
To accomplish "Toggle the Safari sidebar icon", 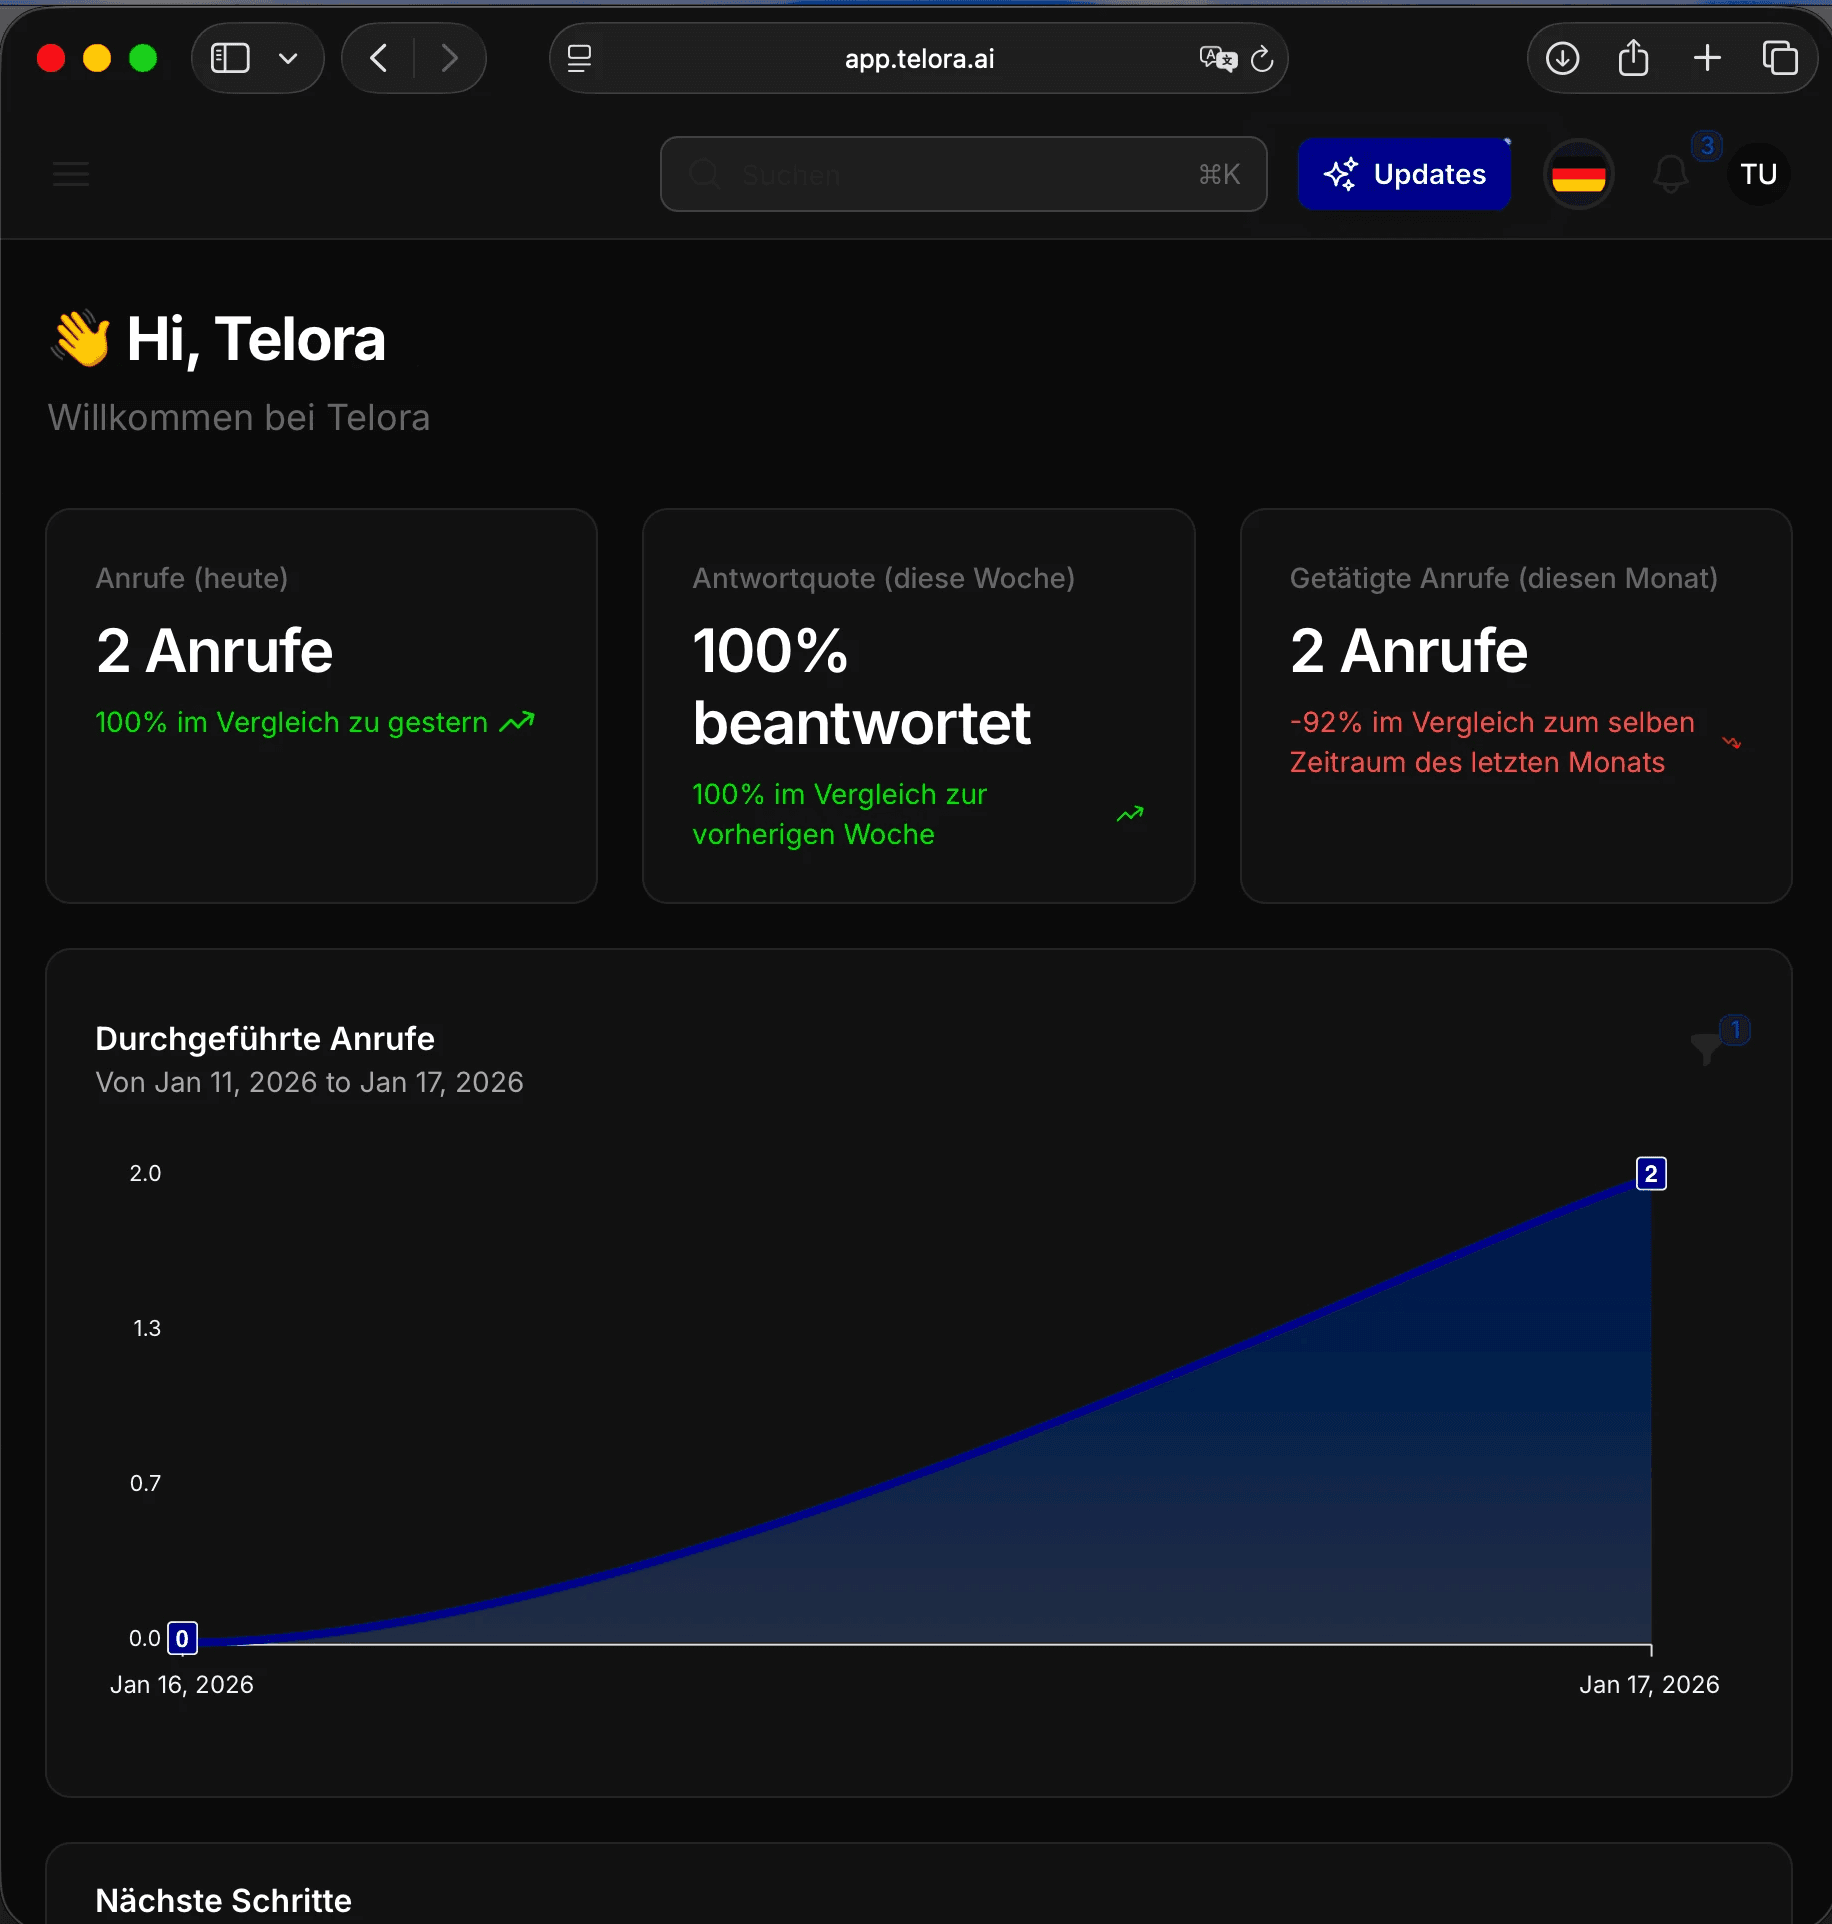I will coord(230,58).
